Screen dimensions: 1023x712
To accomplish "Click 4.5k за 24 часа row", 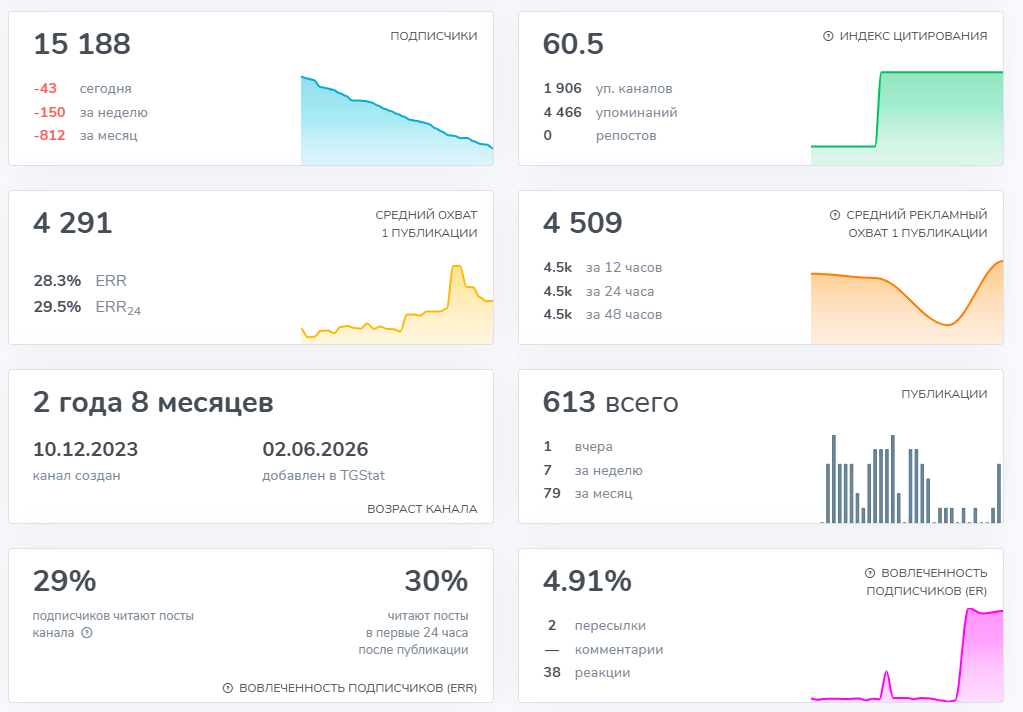I will point(599,292).
